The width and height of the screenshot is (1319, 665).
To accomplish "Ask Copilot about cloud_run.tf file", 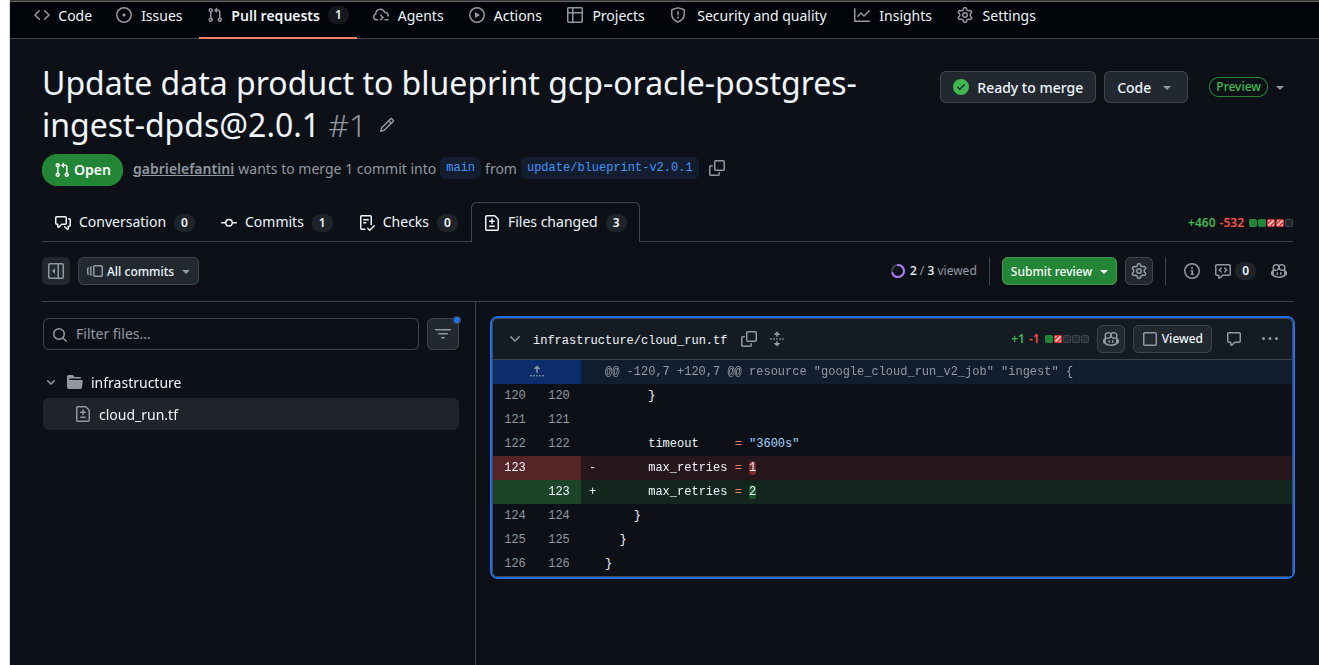I will tap(1111, 339).
